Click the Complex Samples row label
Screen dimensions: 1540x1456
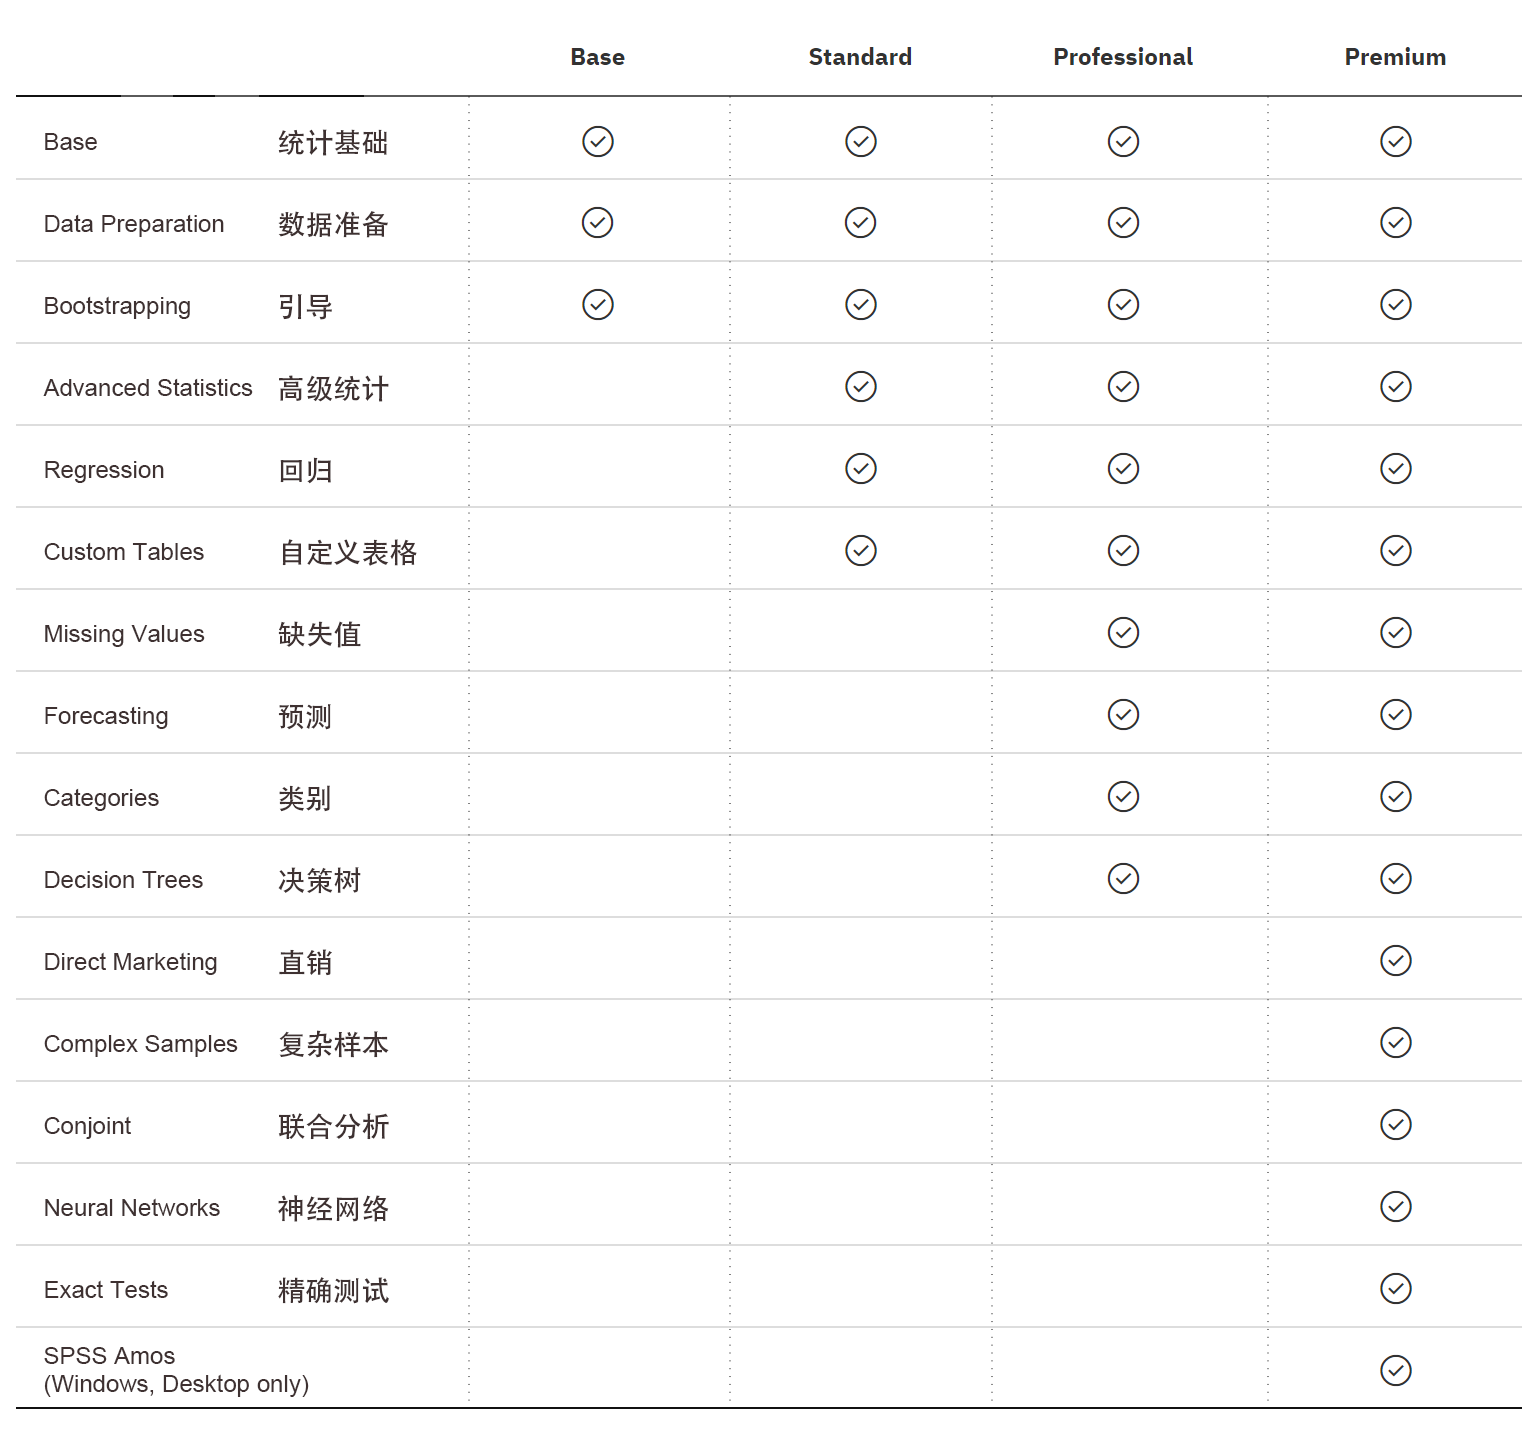click(x=141, y=1044)
